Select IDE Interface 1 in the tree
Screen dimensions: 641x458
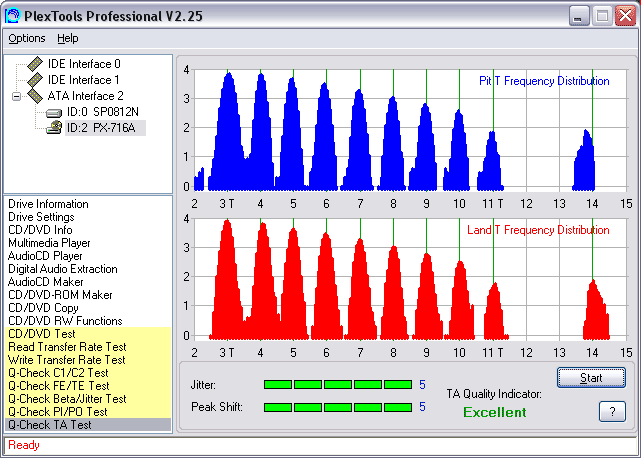83,80
